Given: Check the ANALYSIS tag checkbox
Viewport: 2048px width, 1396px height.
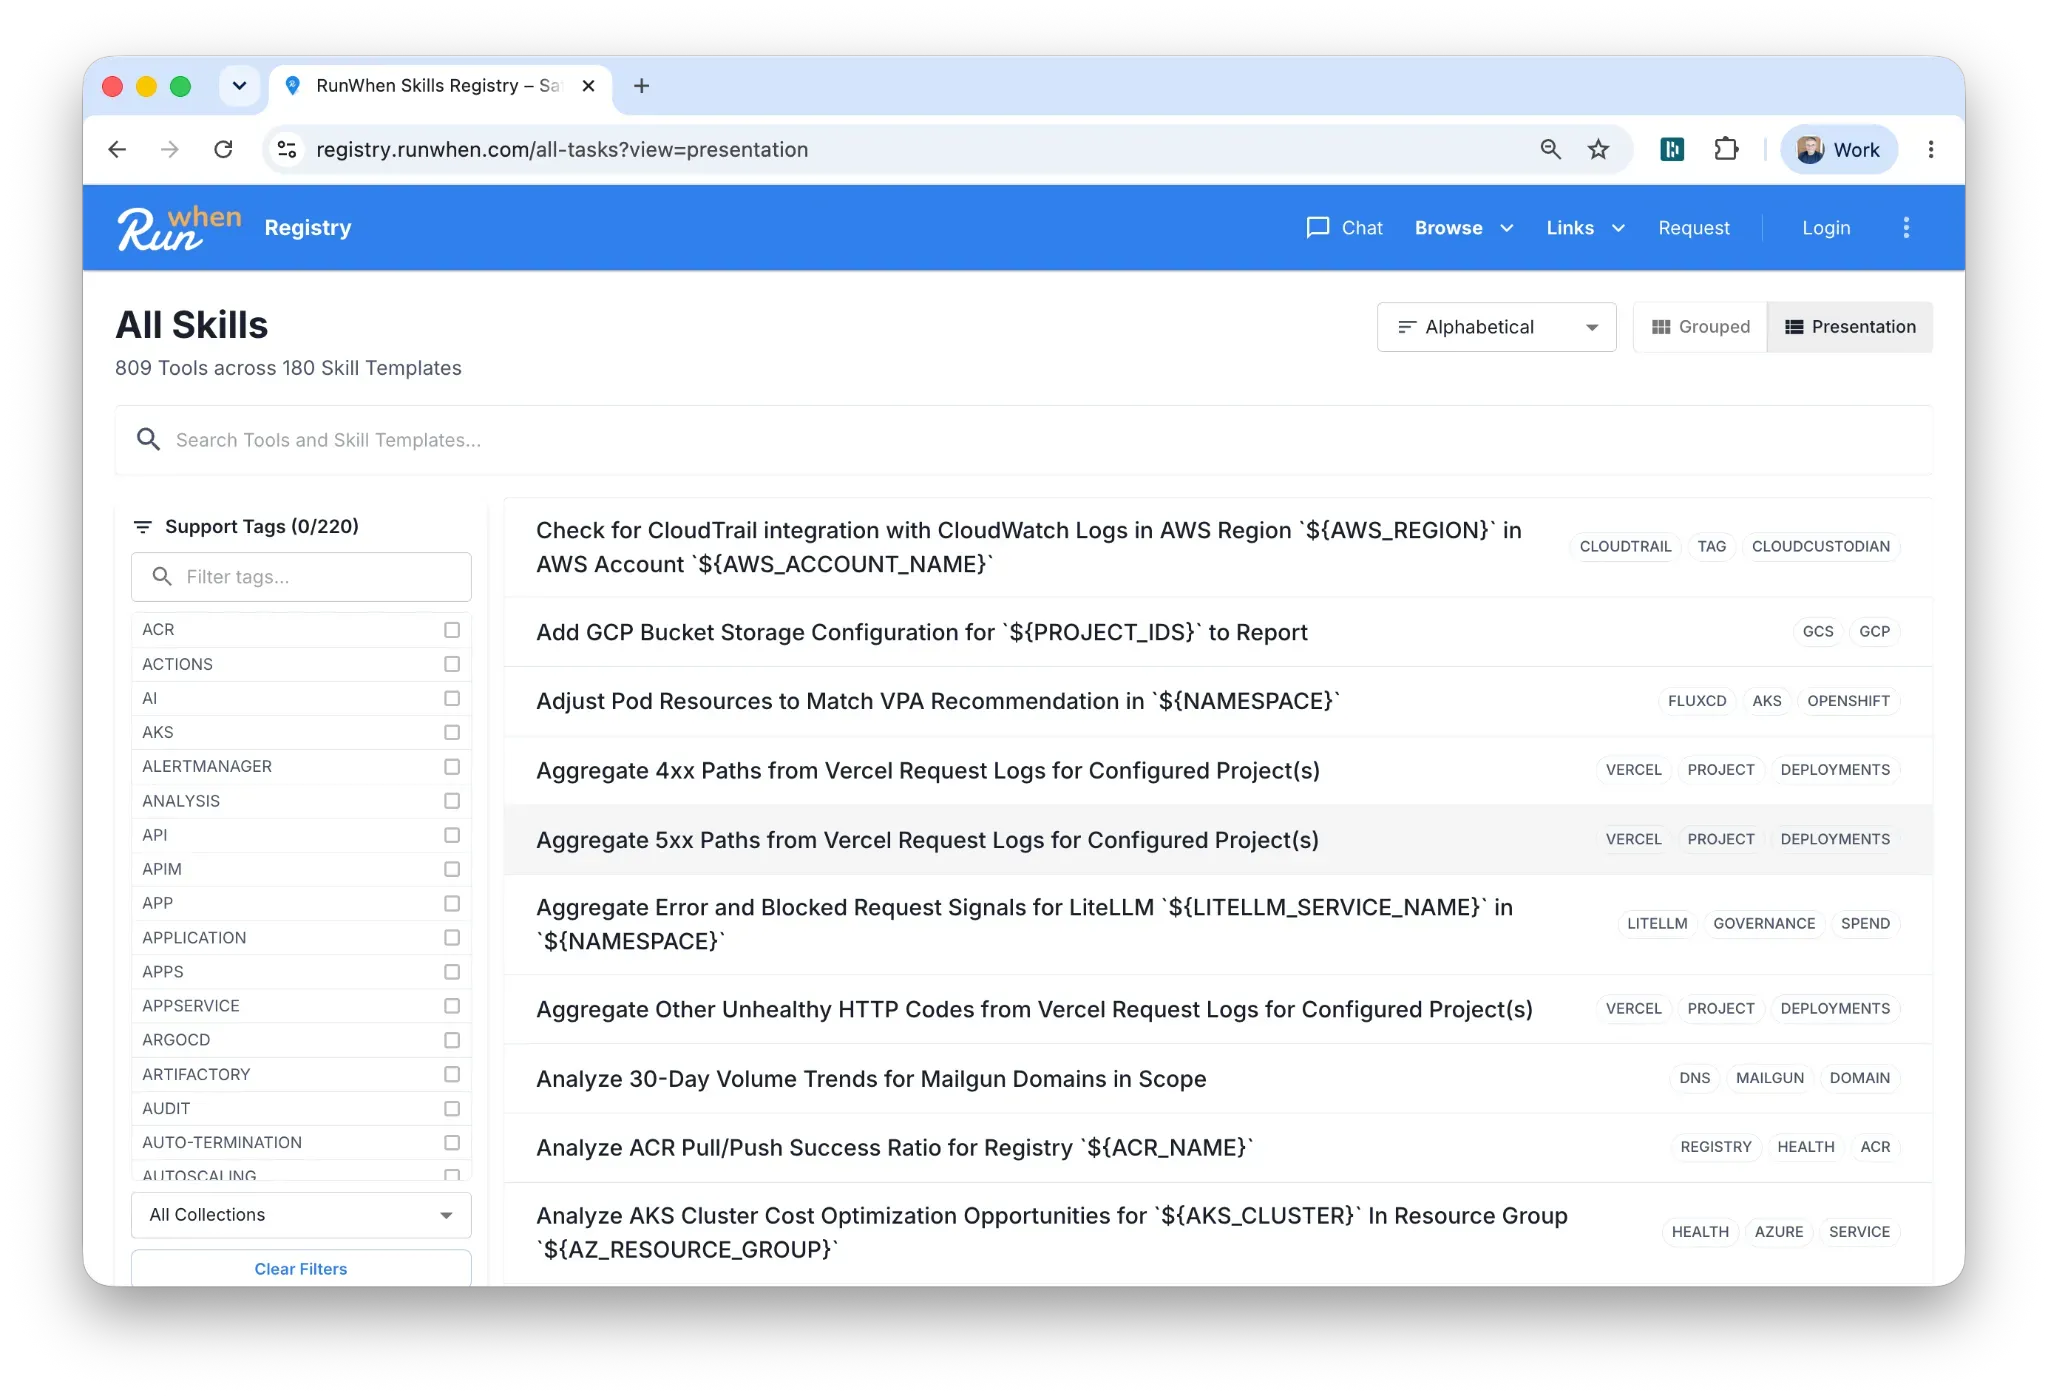Looking at the screenshot, I should [x=452, y=801].
